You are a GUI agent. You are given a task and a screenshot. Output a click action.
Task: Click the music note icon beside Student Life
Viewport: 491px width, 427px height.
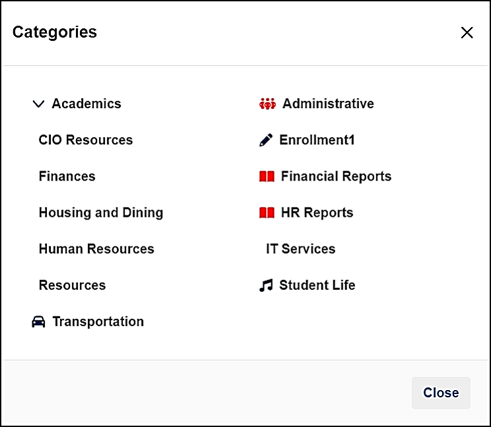(266, 285)
